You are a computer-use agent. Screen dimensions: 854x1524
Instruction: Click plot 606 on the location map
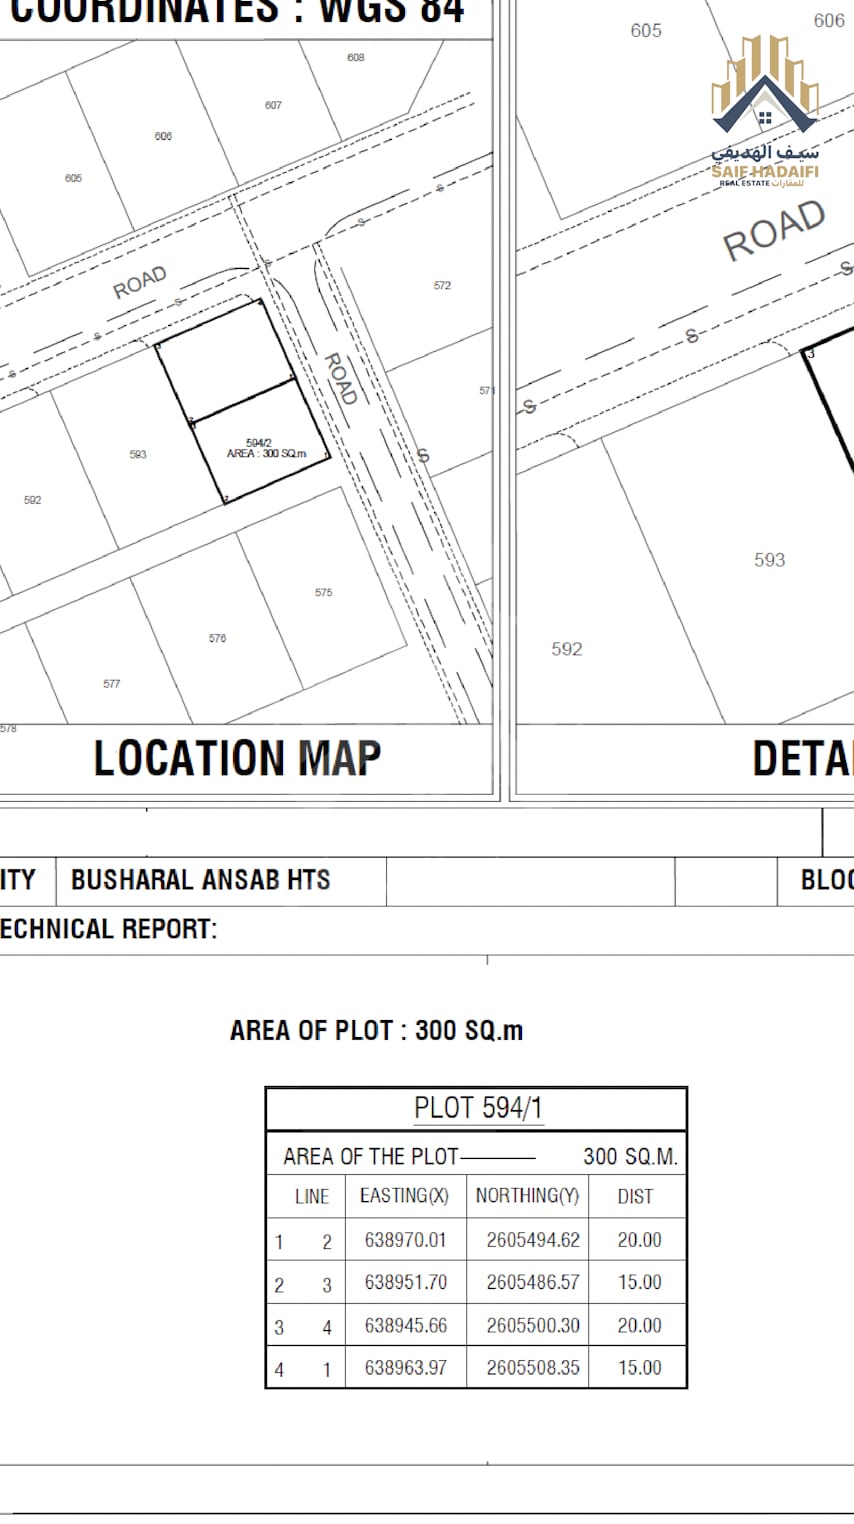click(163, 136)
